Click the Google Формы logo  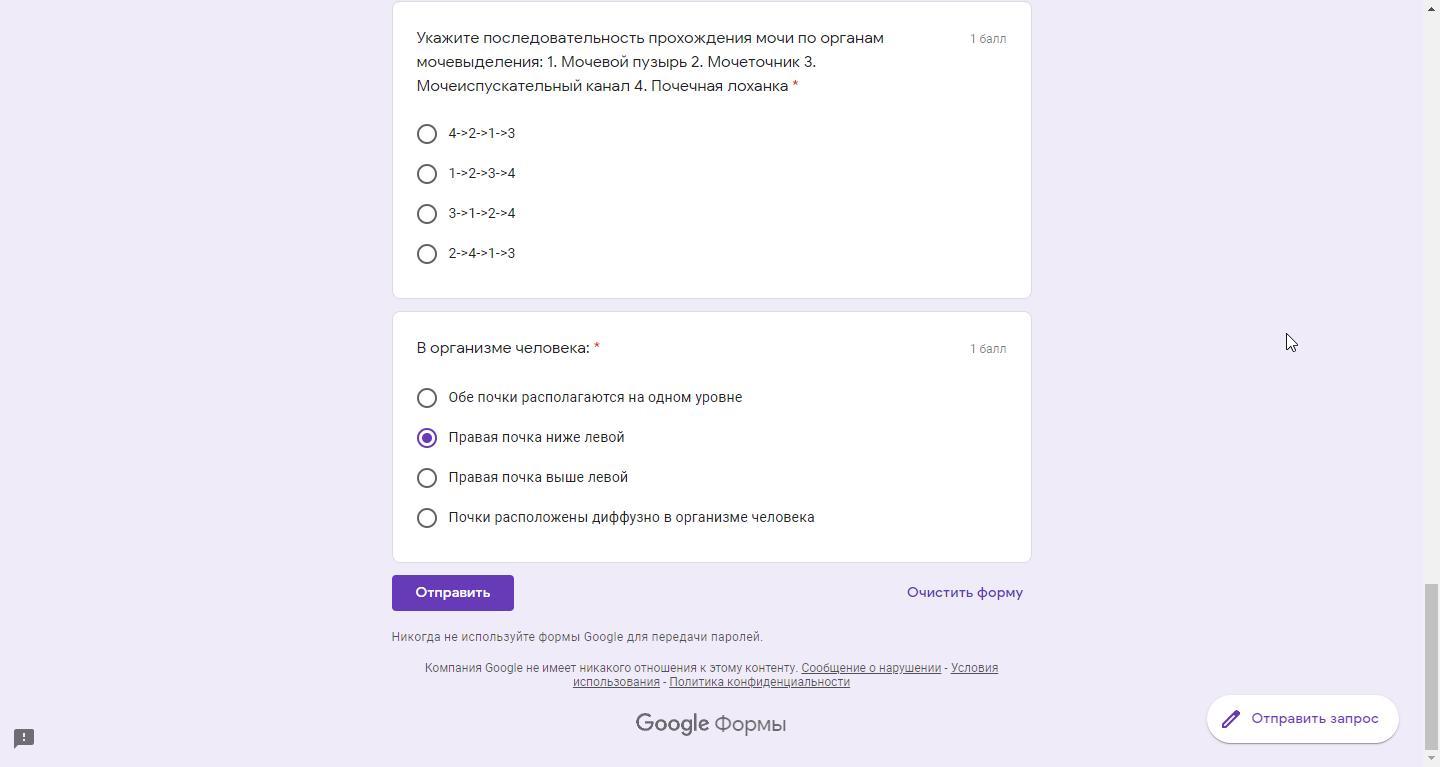point(711,724)
